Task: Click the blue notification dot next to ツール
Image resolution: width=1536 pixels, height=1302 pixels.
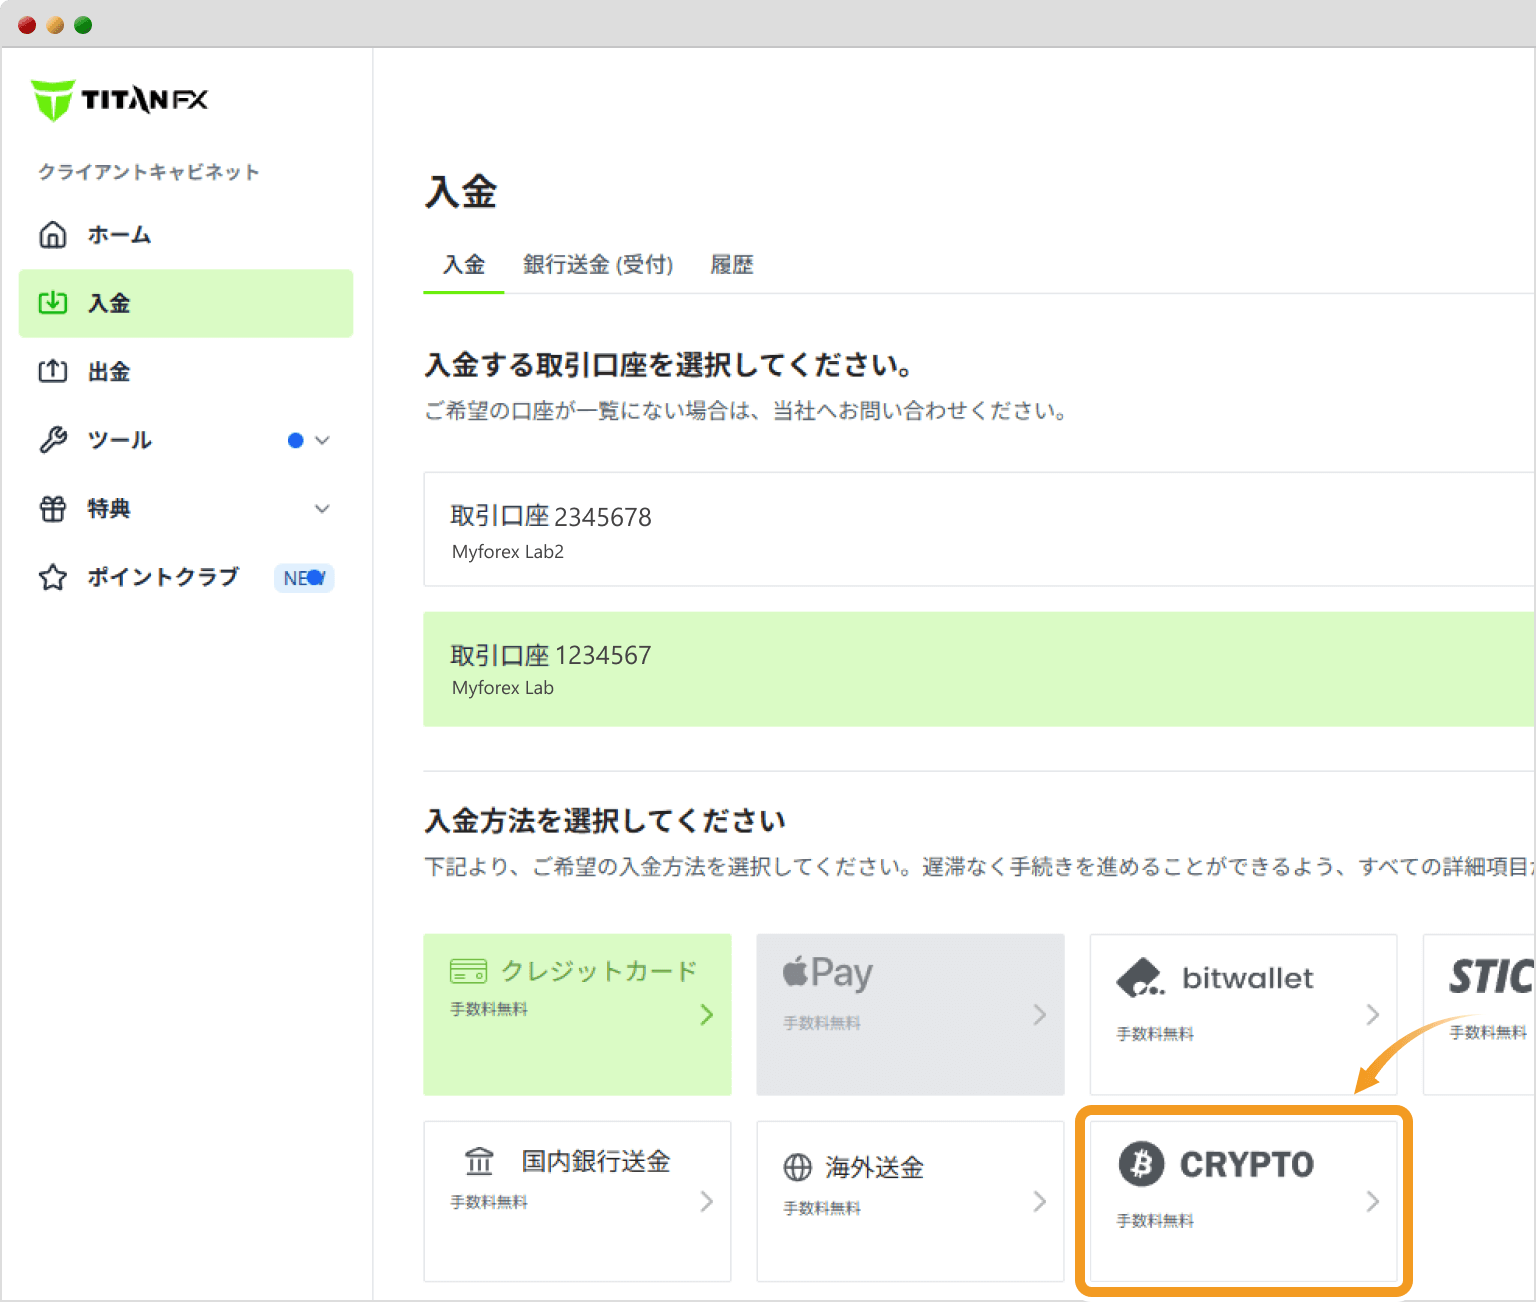Action: click(x=294, y=440)
